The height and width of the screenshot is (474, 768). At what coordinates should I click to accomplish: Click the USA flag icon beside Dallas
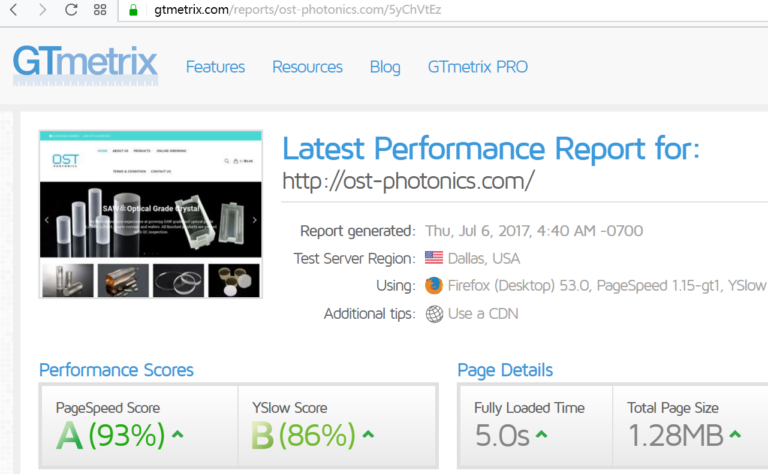point(434,258)
